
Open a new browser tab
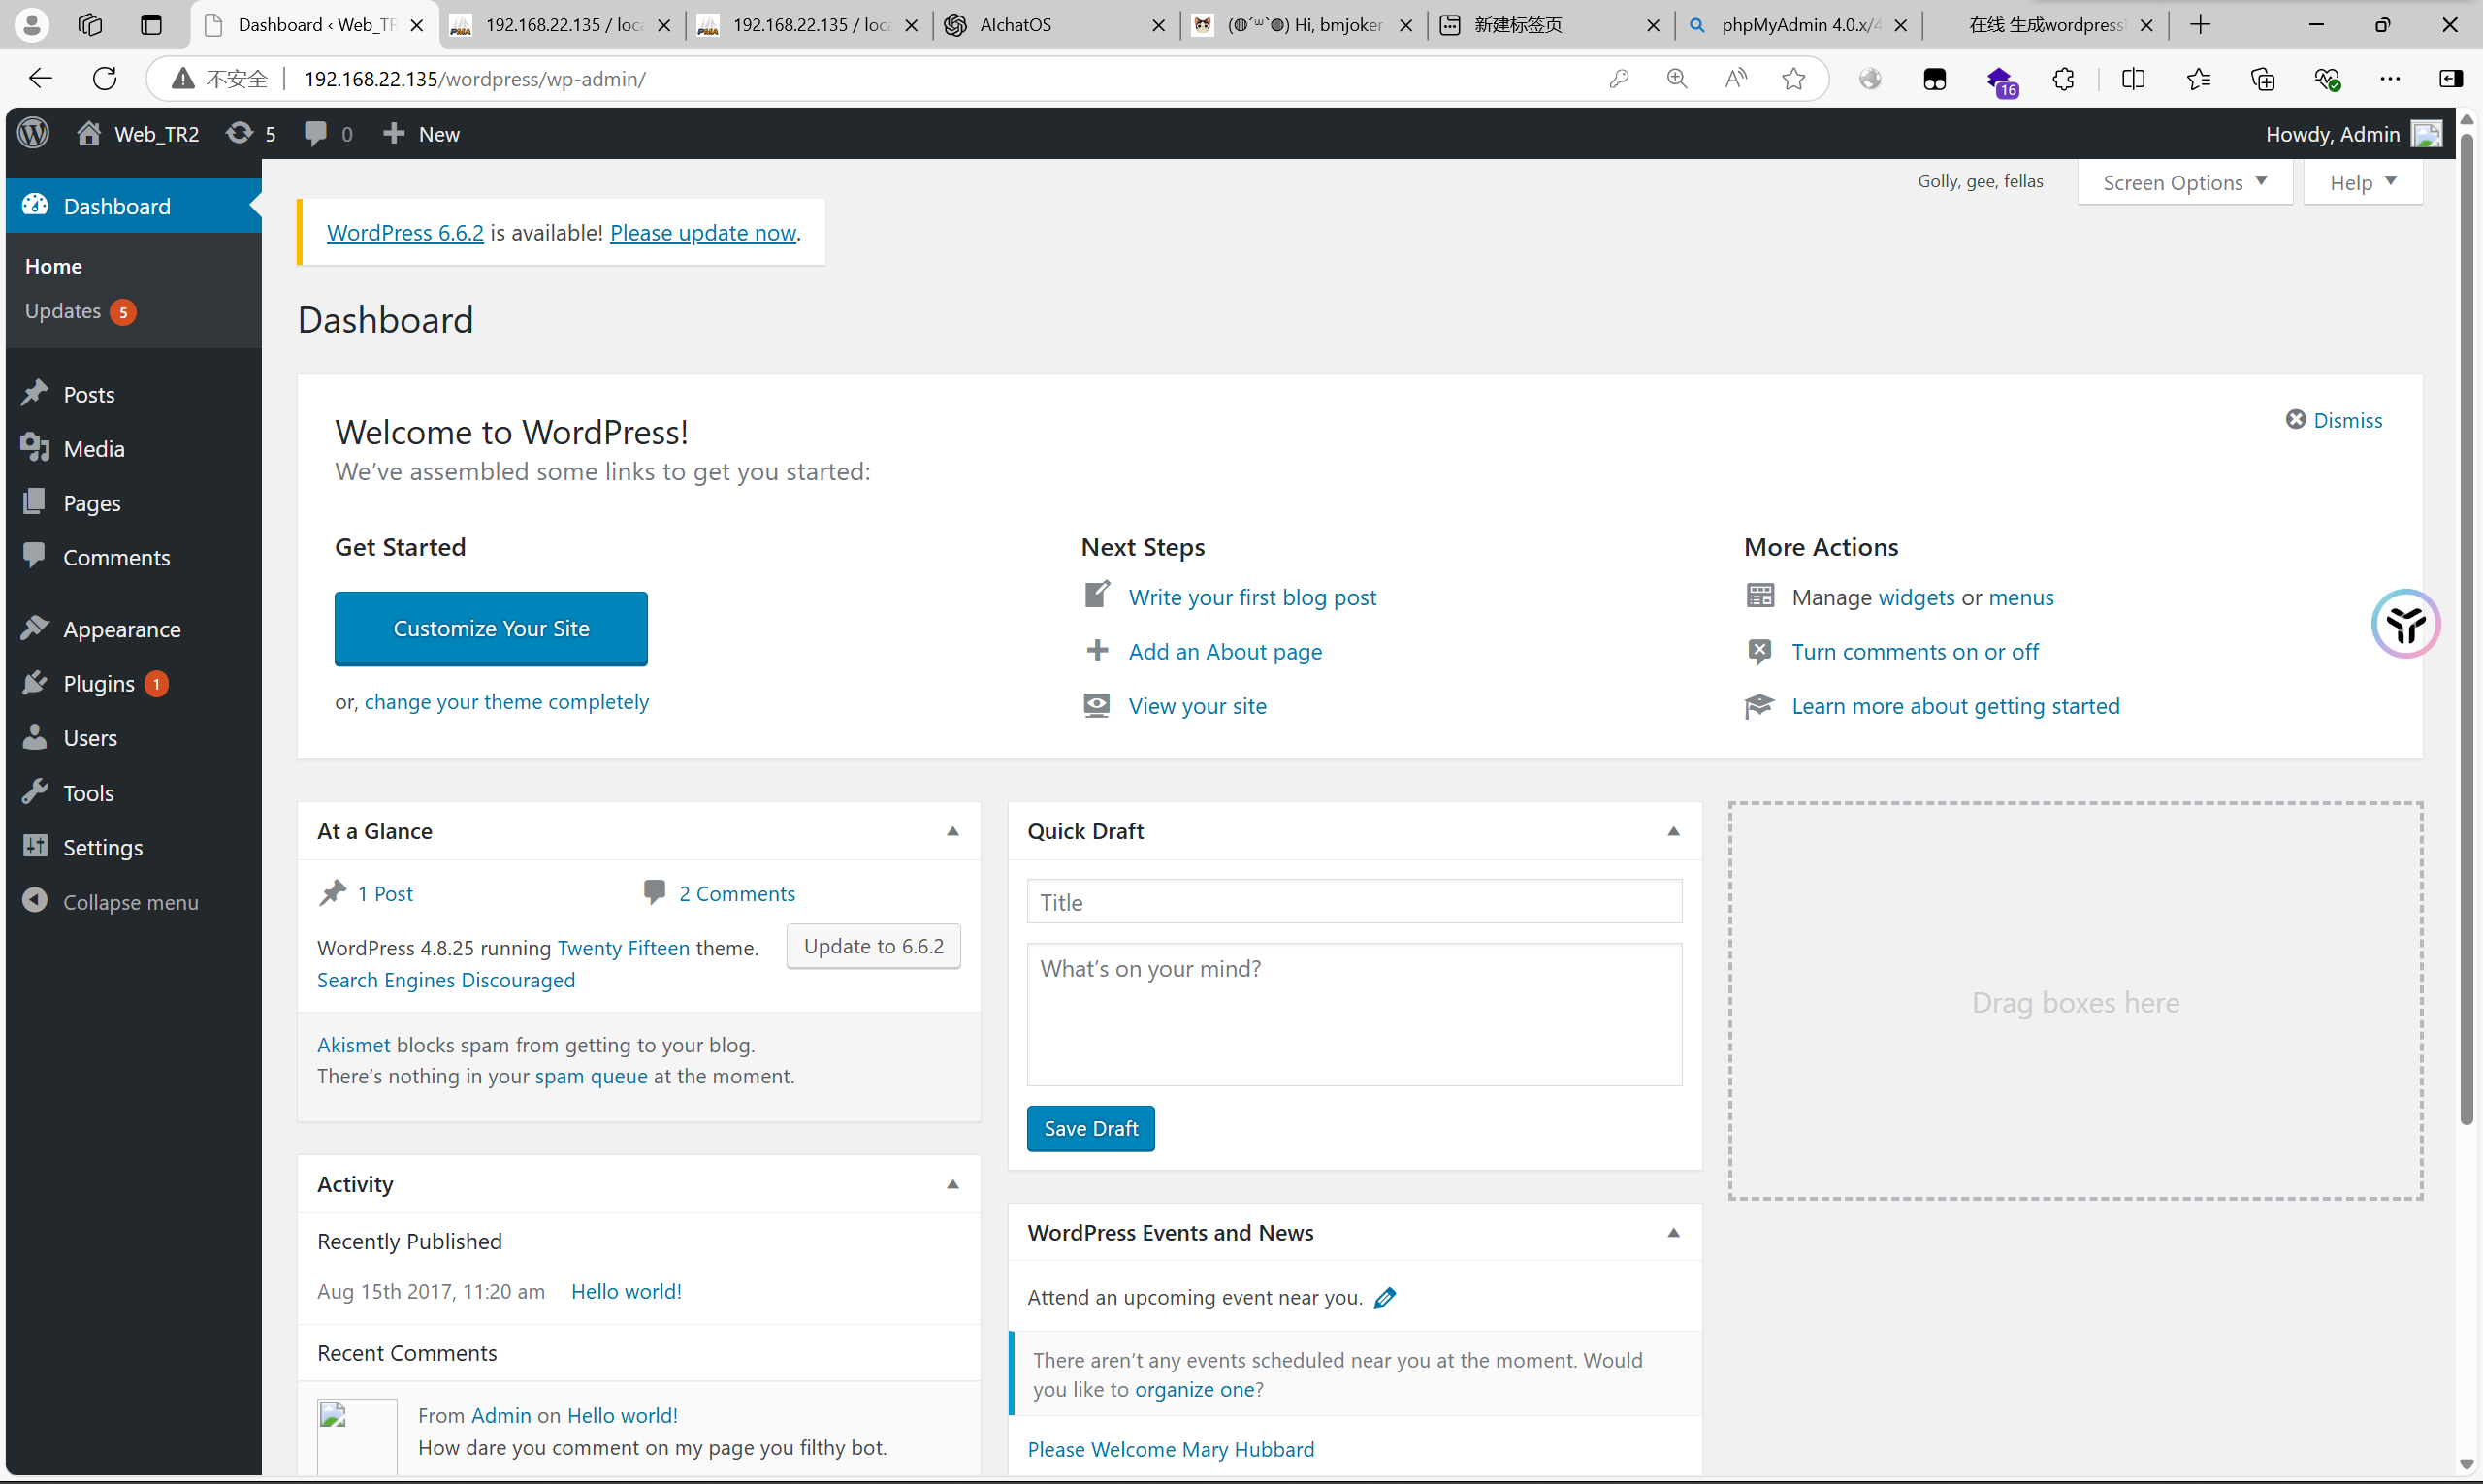coord(2199,25)
